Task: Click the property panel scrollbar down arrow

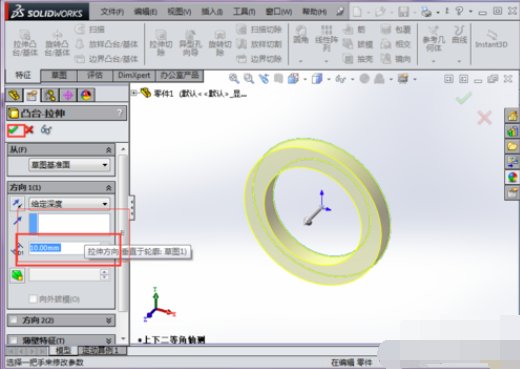Action: coord(123,339)
